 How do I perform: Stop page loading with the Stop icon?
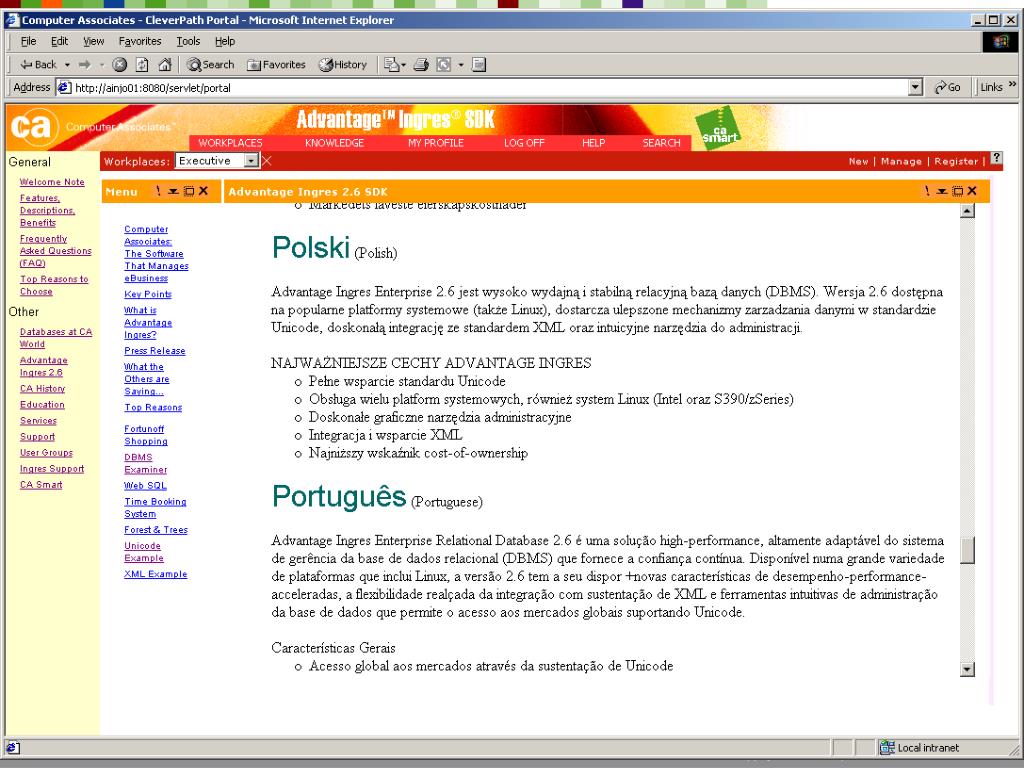[x=120, y=65]
